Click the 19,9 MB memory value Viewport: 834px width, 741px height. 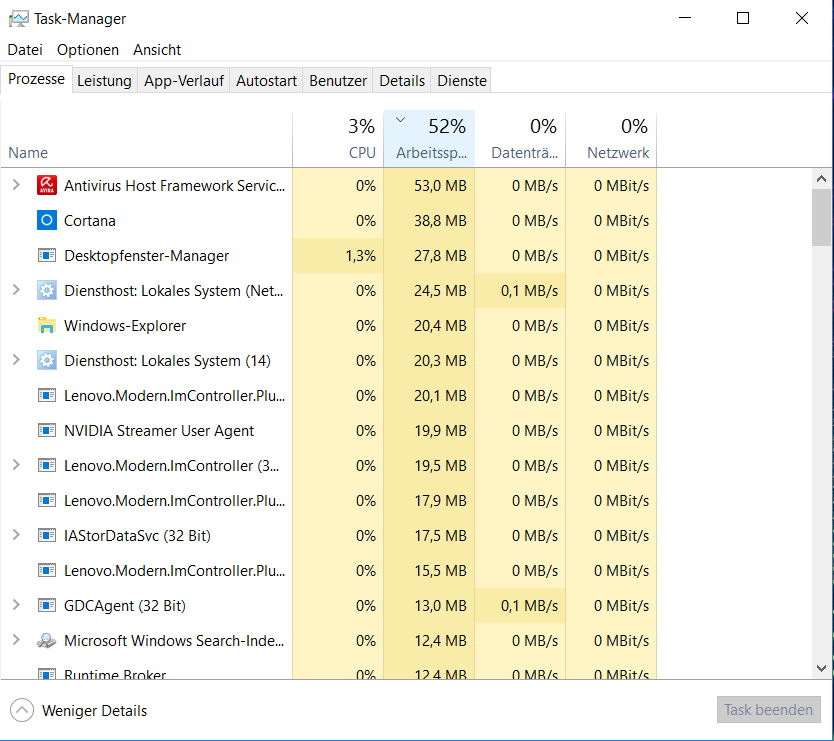click(440, 431)
